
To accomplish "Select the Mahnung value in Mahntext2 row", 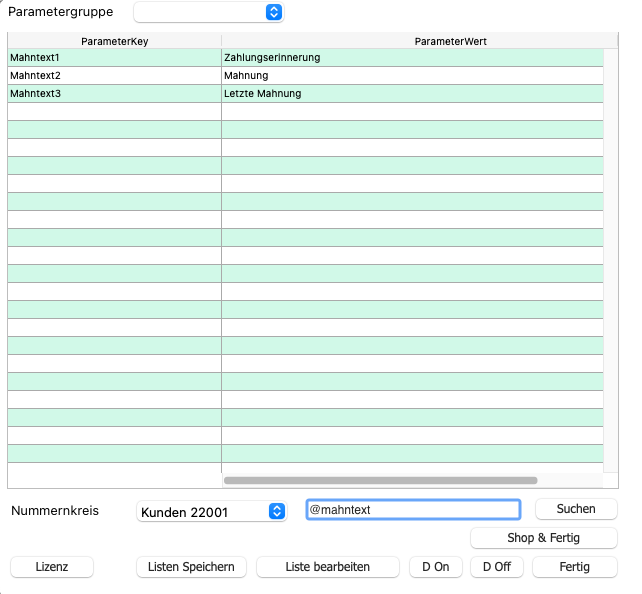I will coord(412,76).
